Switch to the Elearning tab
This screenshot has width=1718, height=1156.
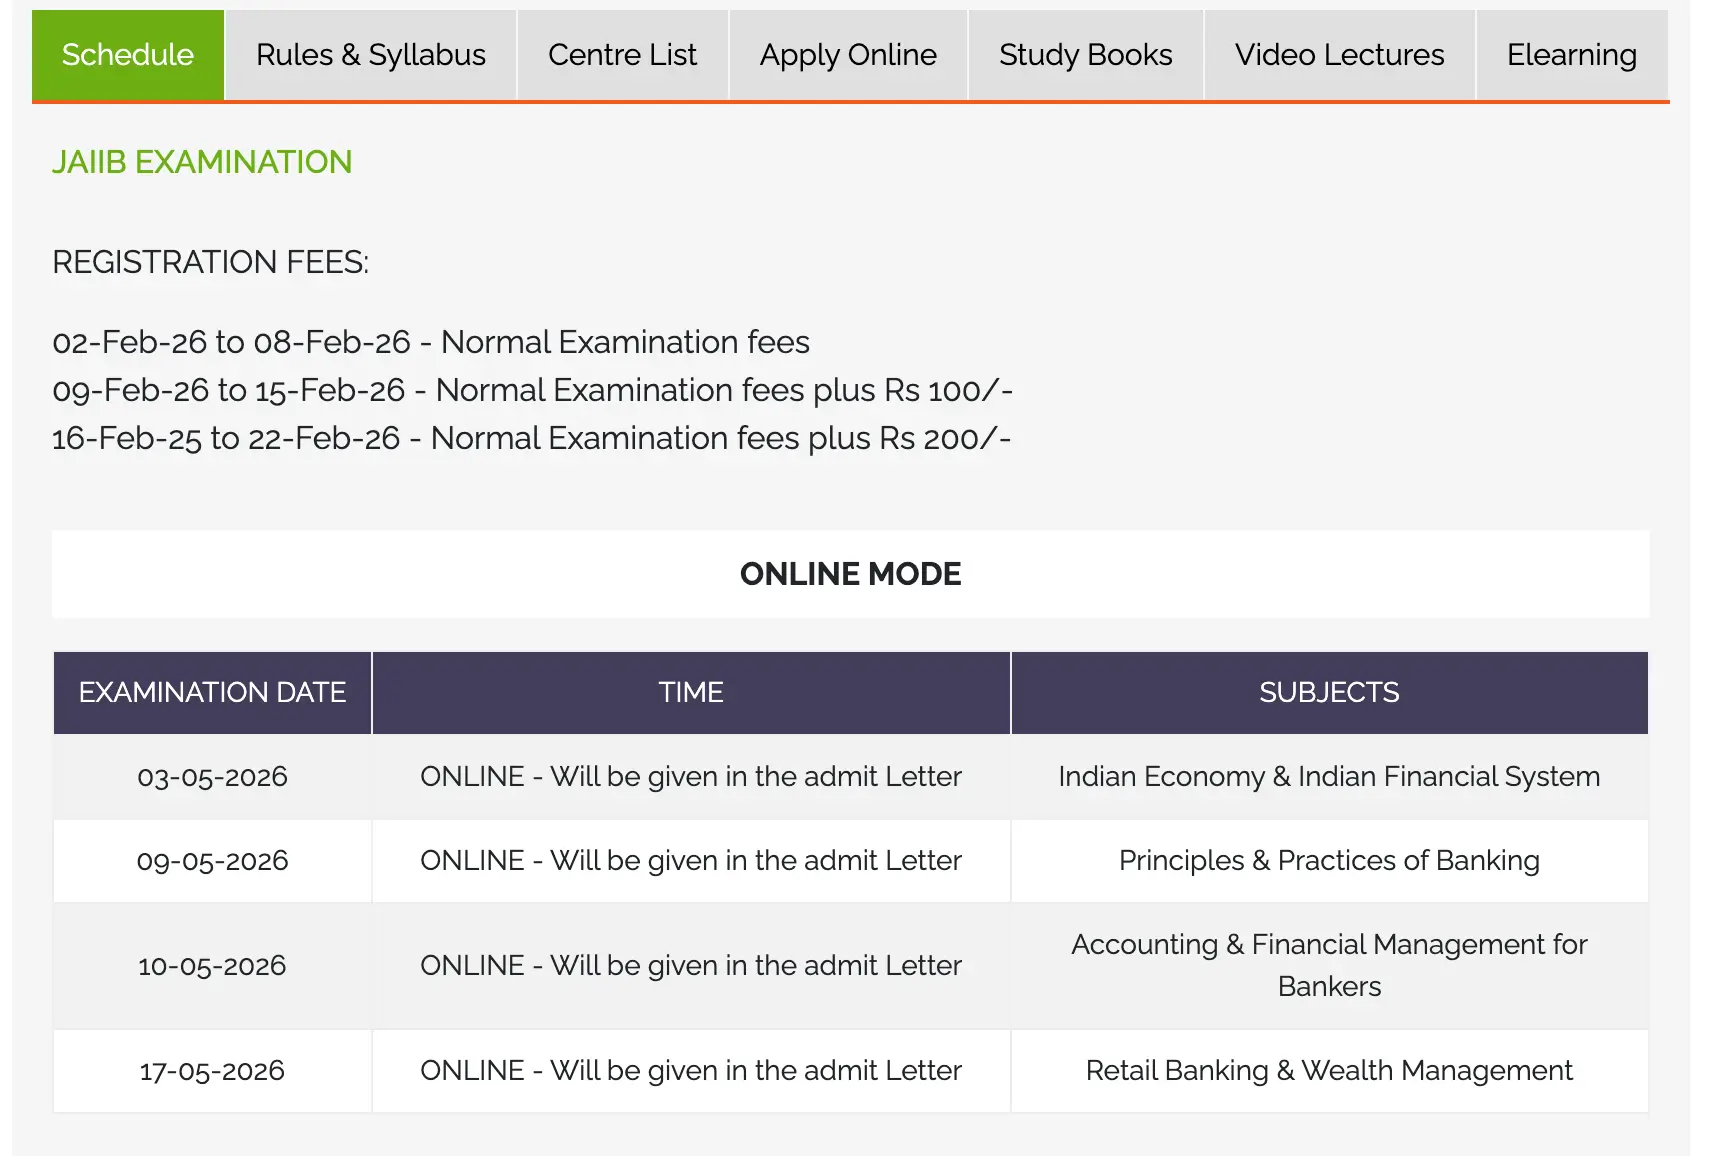click(1571, 55)
